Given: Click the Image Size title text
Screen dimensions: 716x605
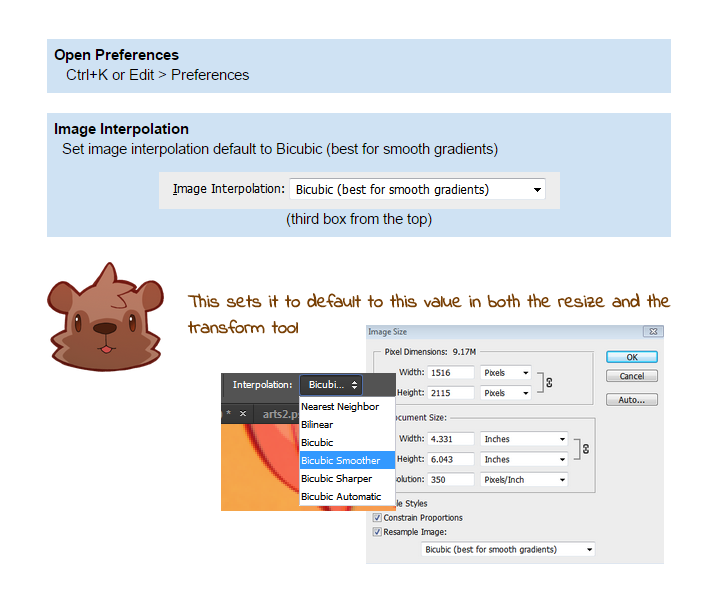Looking at the screenshot, I should (387, 331).
